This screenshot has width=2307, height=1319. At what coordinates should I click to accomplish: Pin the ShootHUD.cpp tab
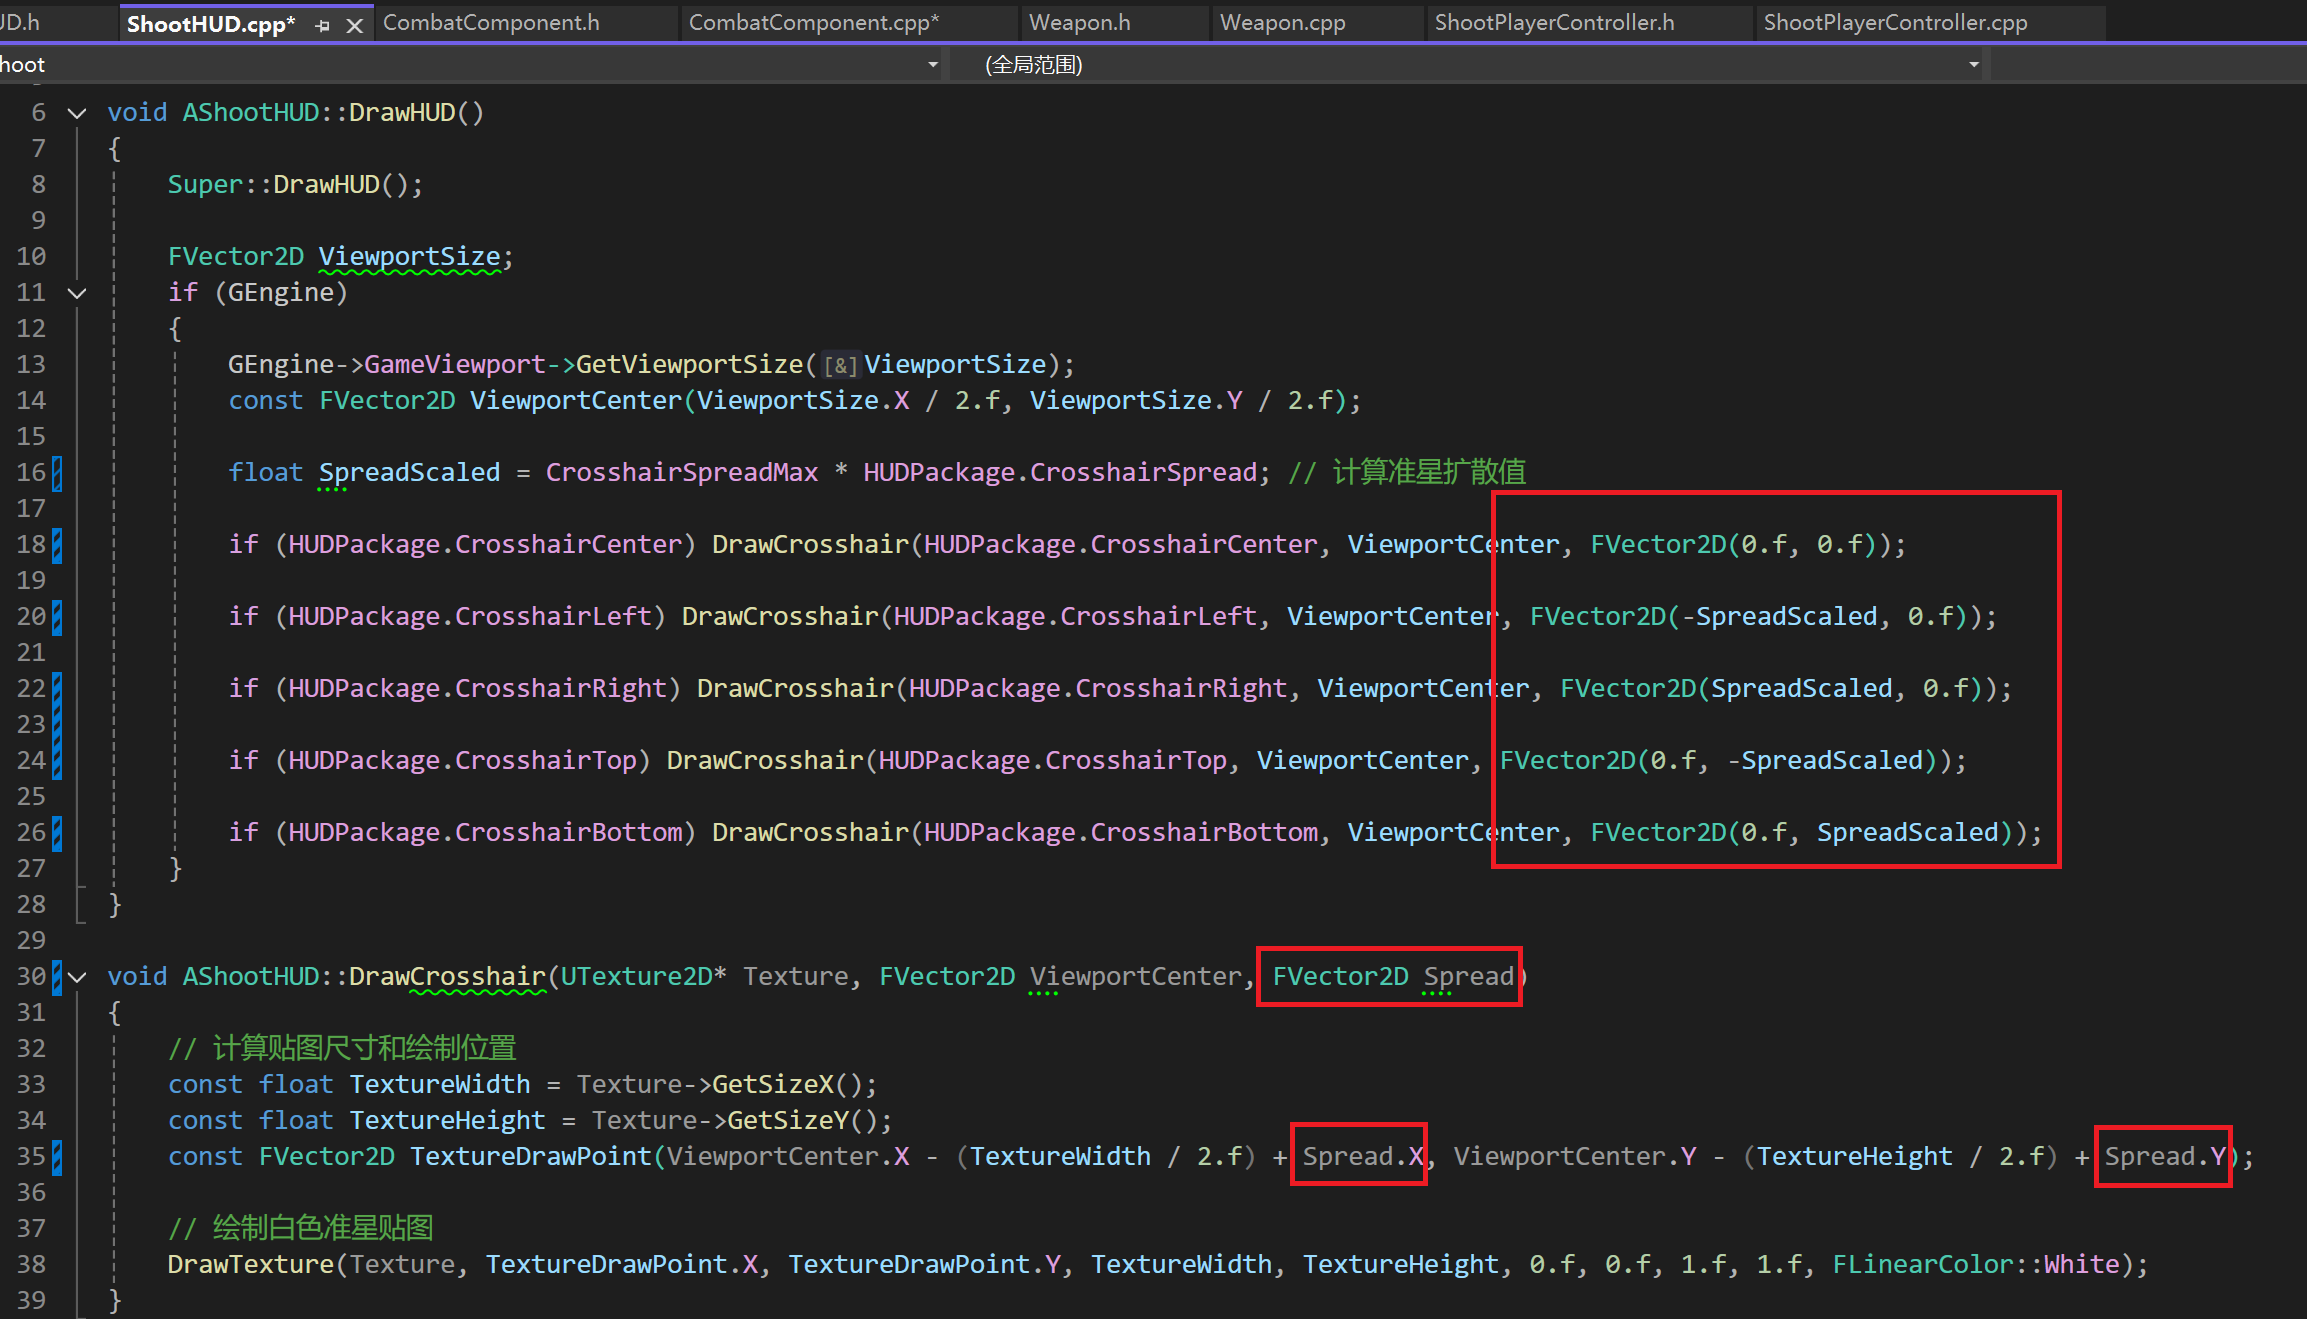pos(322,26)
